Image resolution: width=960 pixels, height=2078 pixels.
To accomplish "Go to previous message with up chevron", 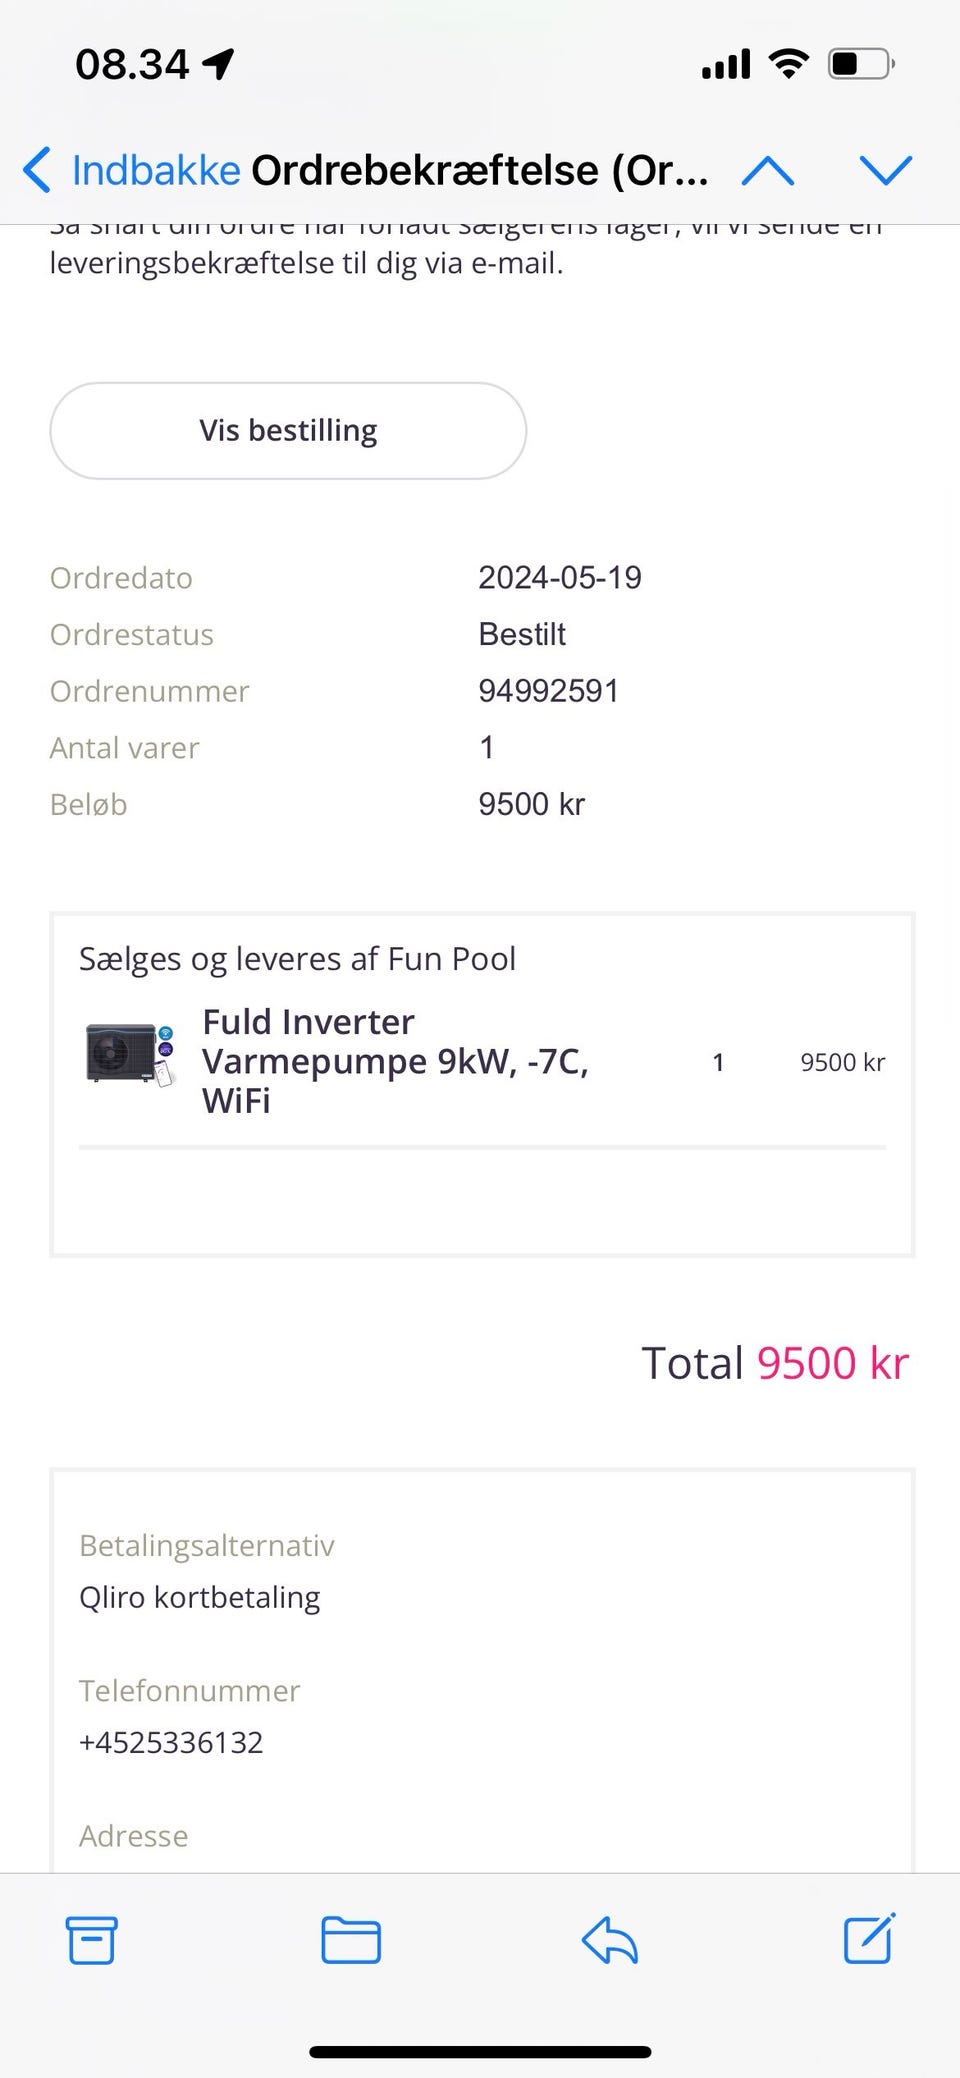I will pos(768,171).
